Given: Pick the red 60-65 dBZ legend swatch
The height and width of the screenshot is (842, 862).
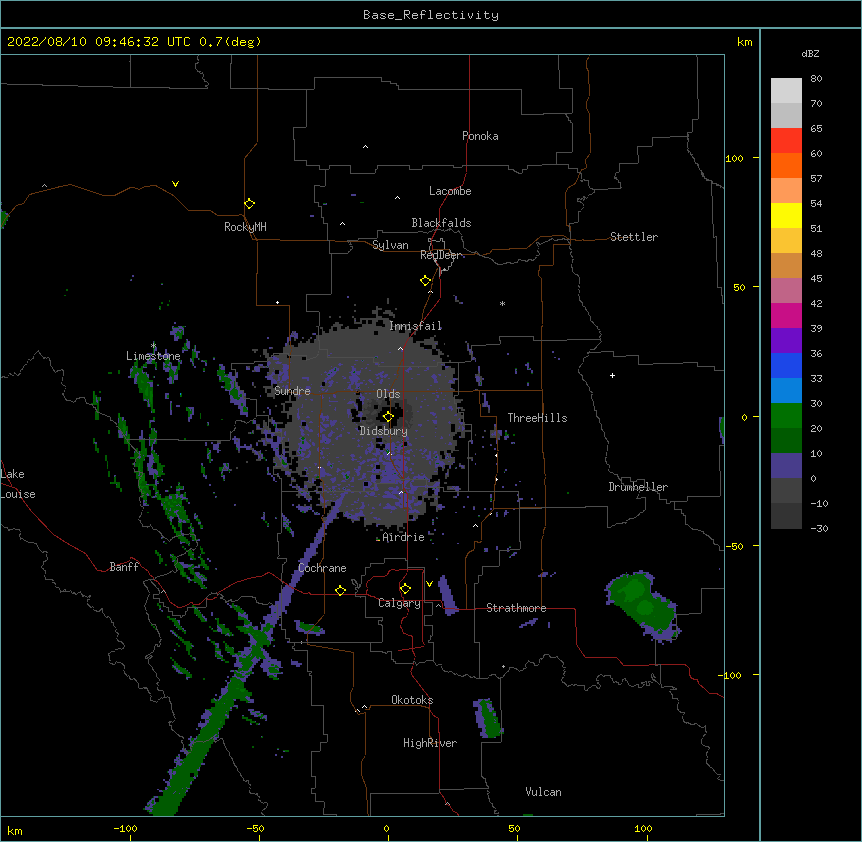Looking at the screenshot, I should point(786,140).
